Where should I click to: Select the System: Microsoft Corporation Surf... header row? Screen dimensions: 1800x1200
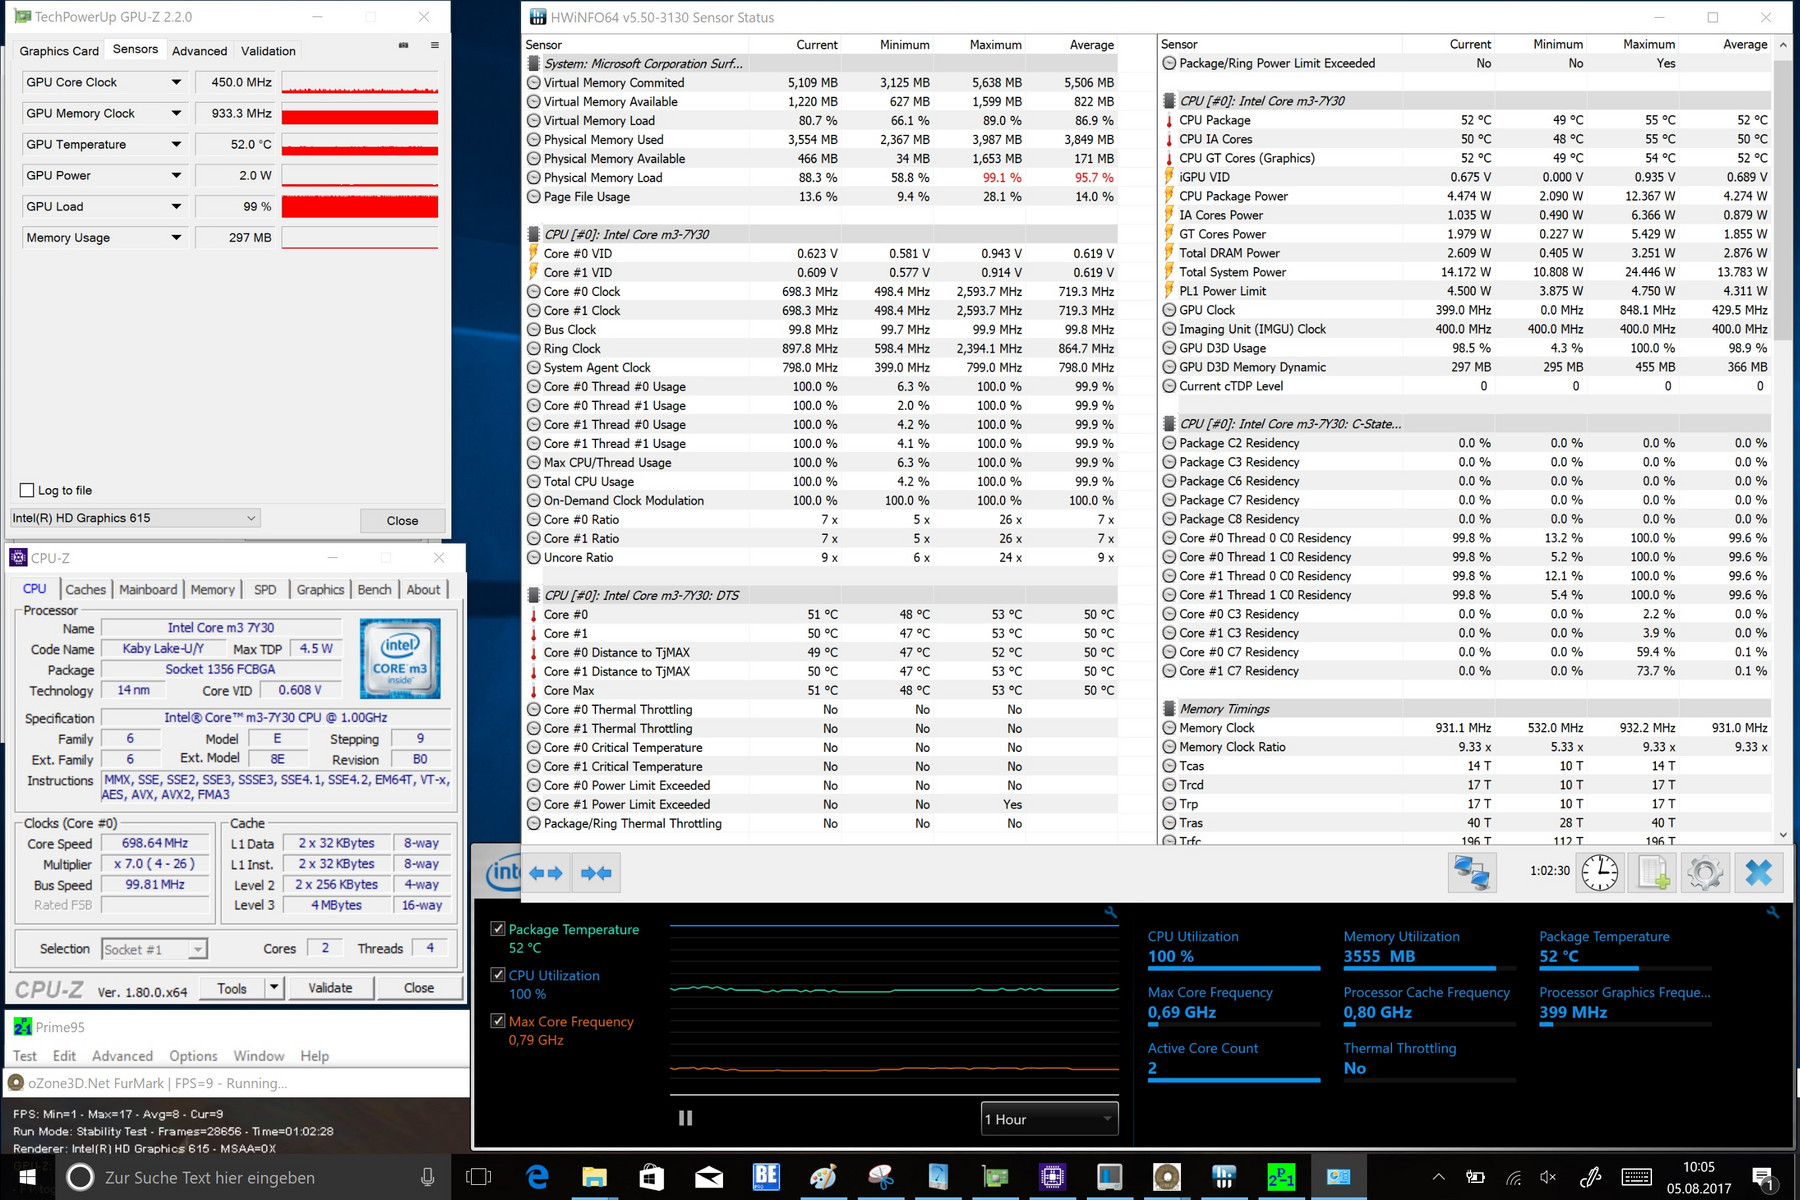821,63
